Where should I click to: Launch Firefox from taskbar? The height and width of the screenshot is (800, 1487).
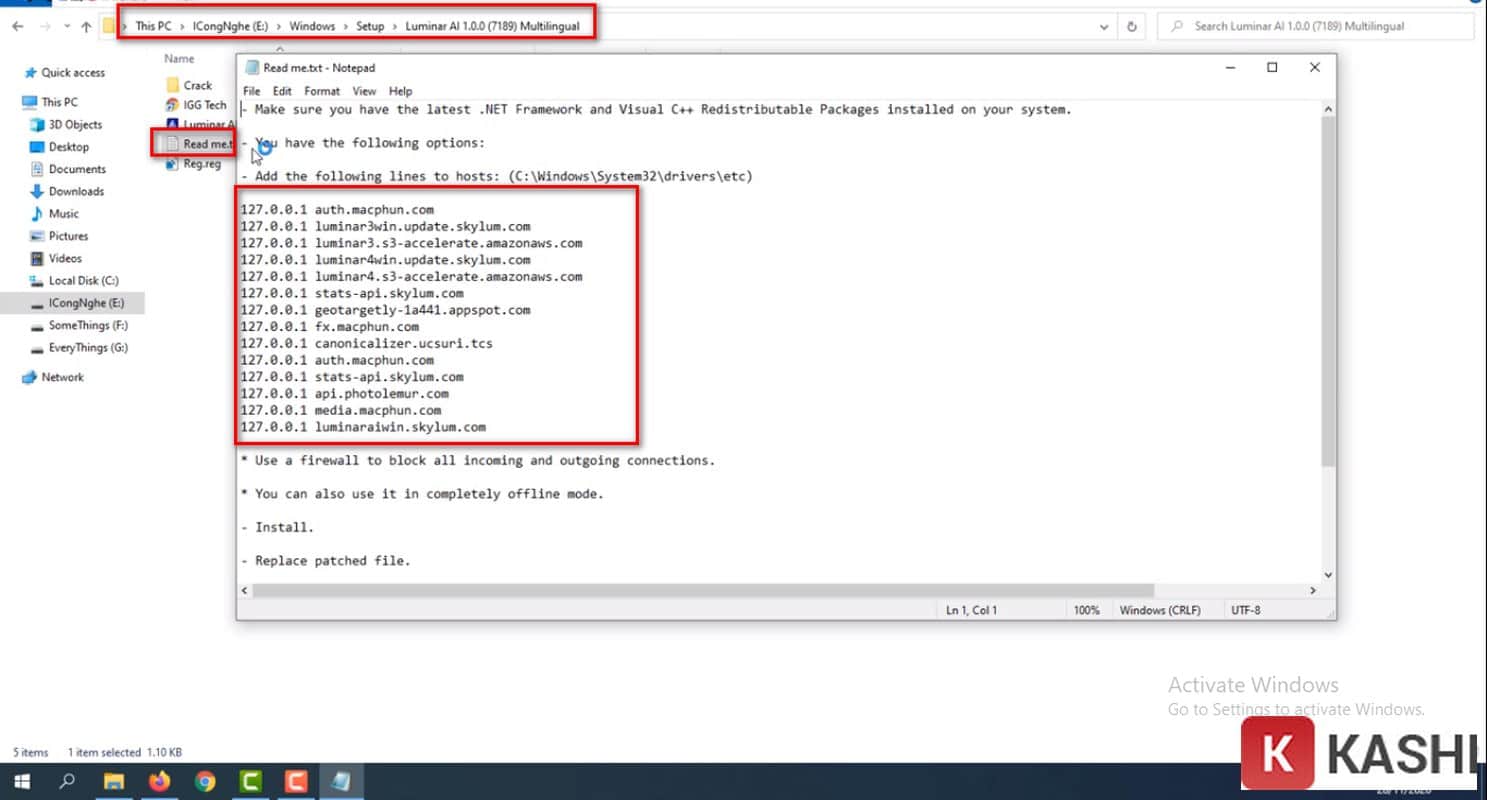point(160,782)
